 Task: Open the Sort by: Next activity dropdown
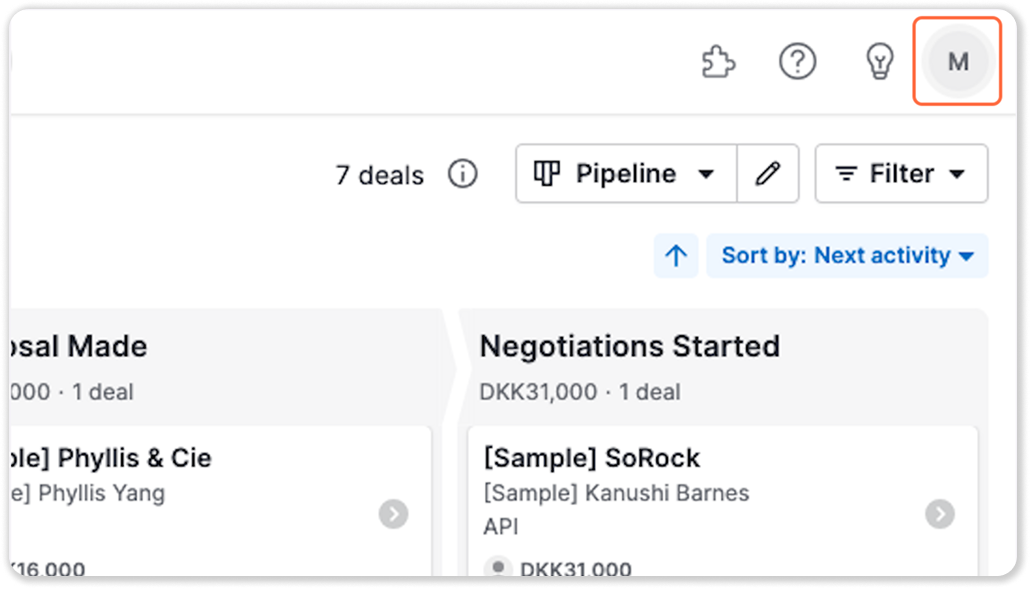[x=847, y=256]
